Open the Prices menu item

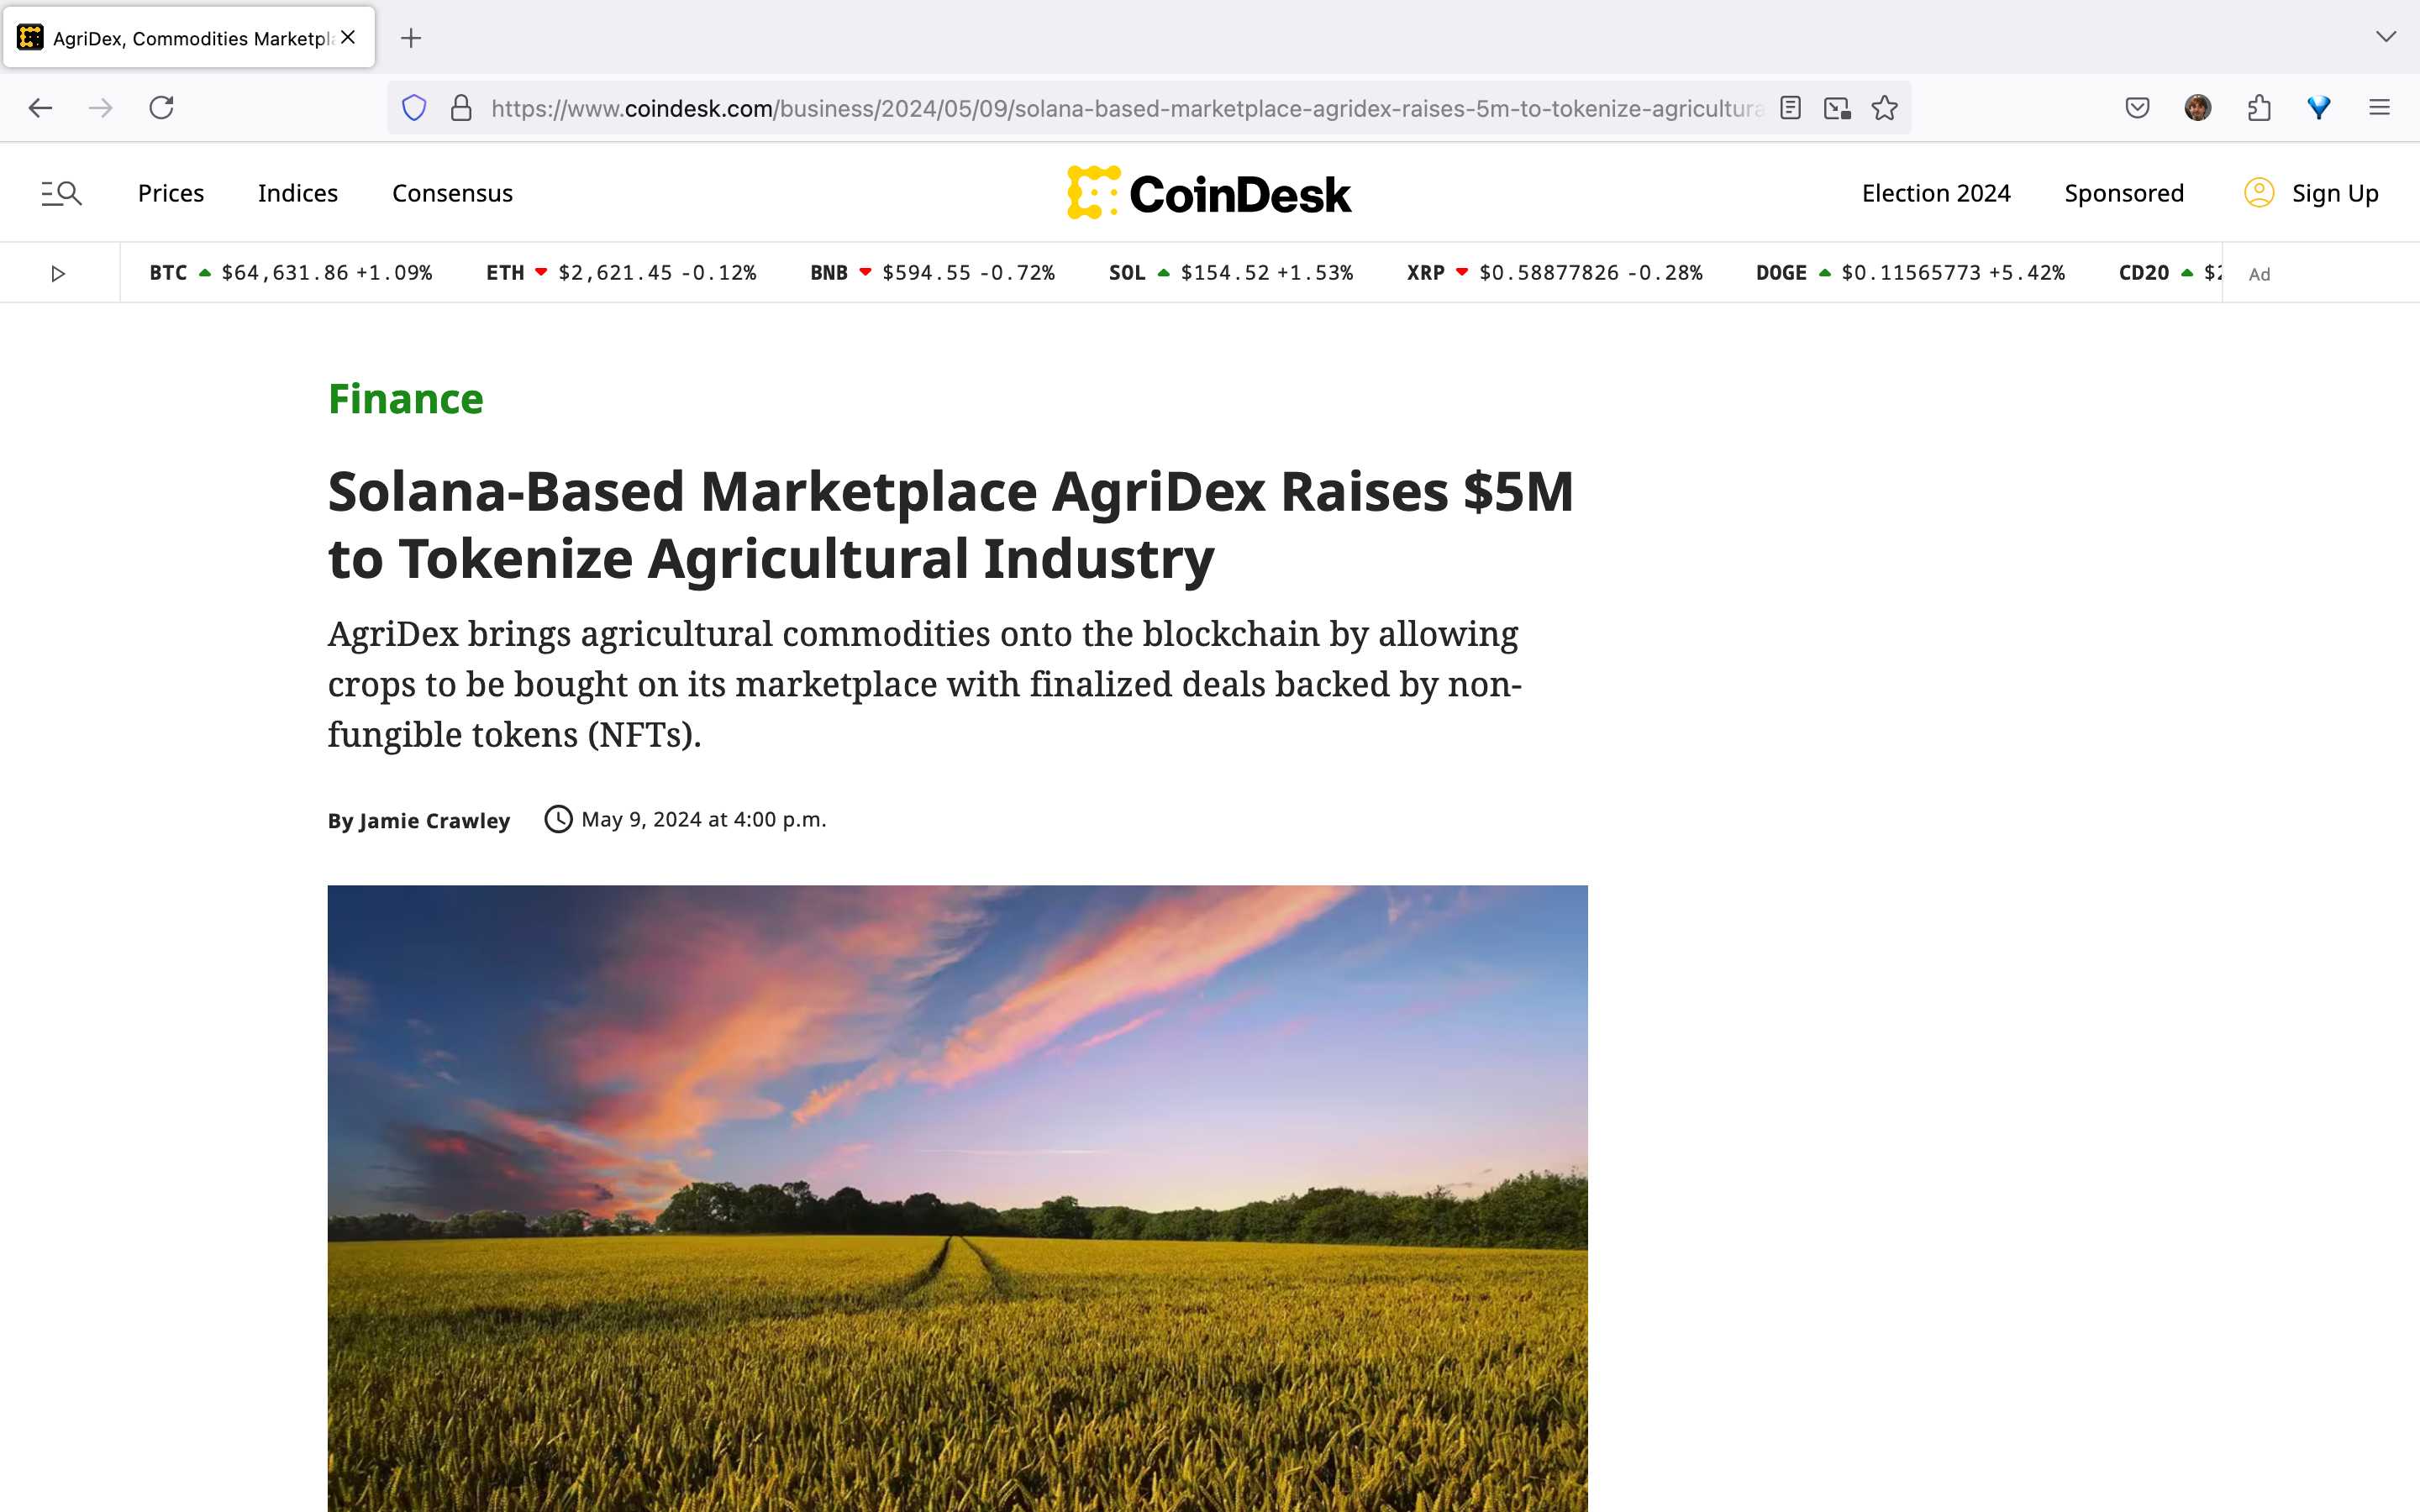171,193
